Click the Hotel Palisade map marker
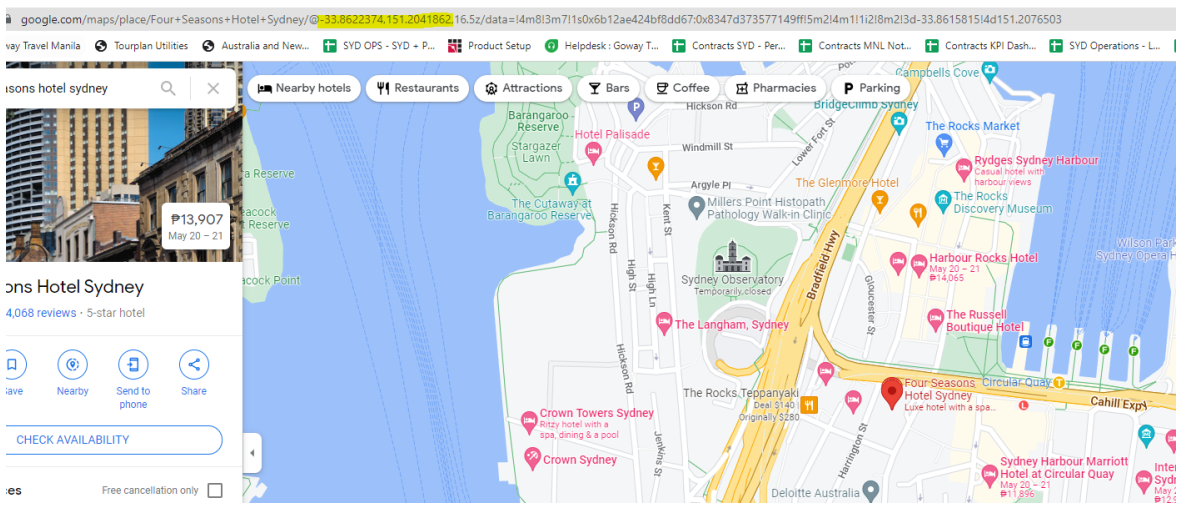The image size is (1181, 513). [594, 152]
